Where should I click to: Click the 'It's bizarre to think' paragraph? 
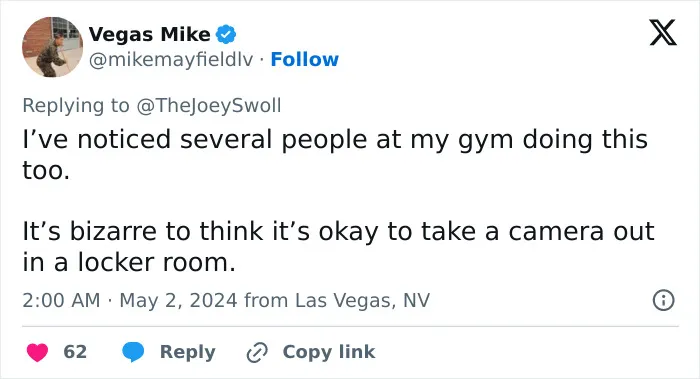338,246
